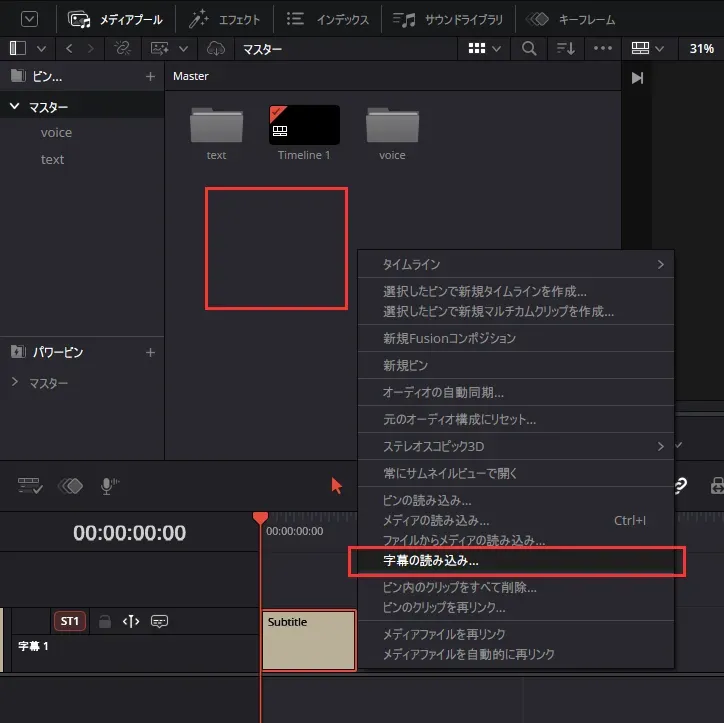724x723 pixels.
Task: Choose メディアの読み込み
Action: [x=516, y=520]
